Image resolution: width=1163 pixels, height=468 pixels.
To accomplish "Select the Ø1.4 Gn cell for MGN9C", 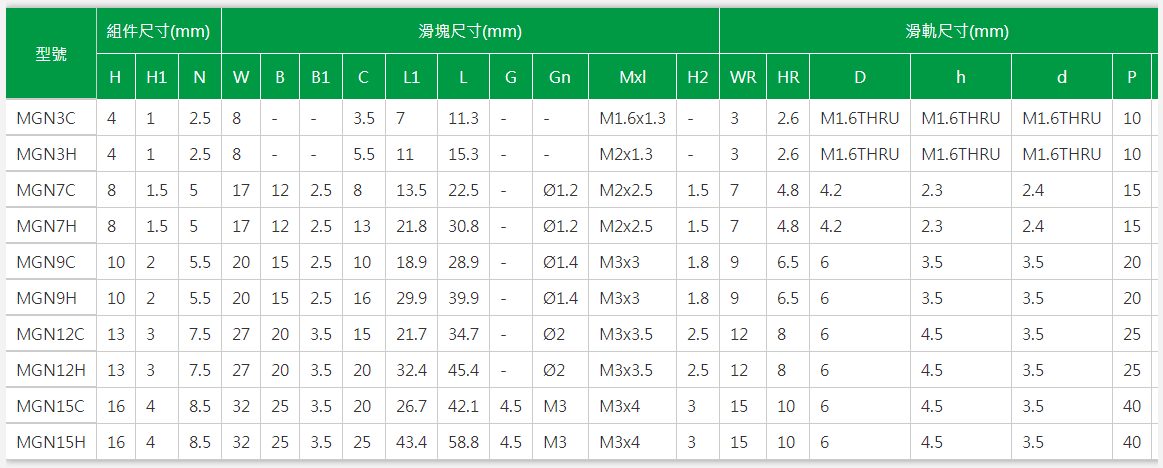I will click(560, 262).
